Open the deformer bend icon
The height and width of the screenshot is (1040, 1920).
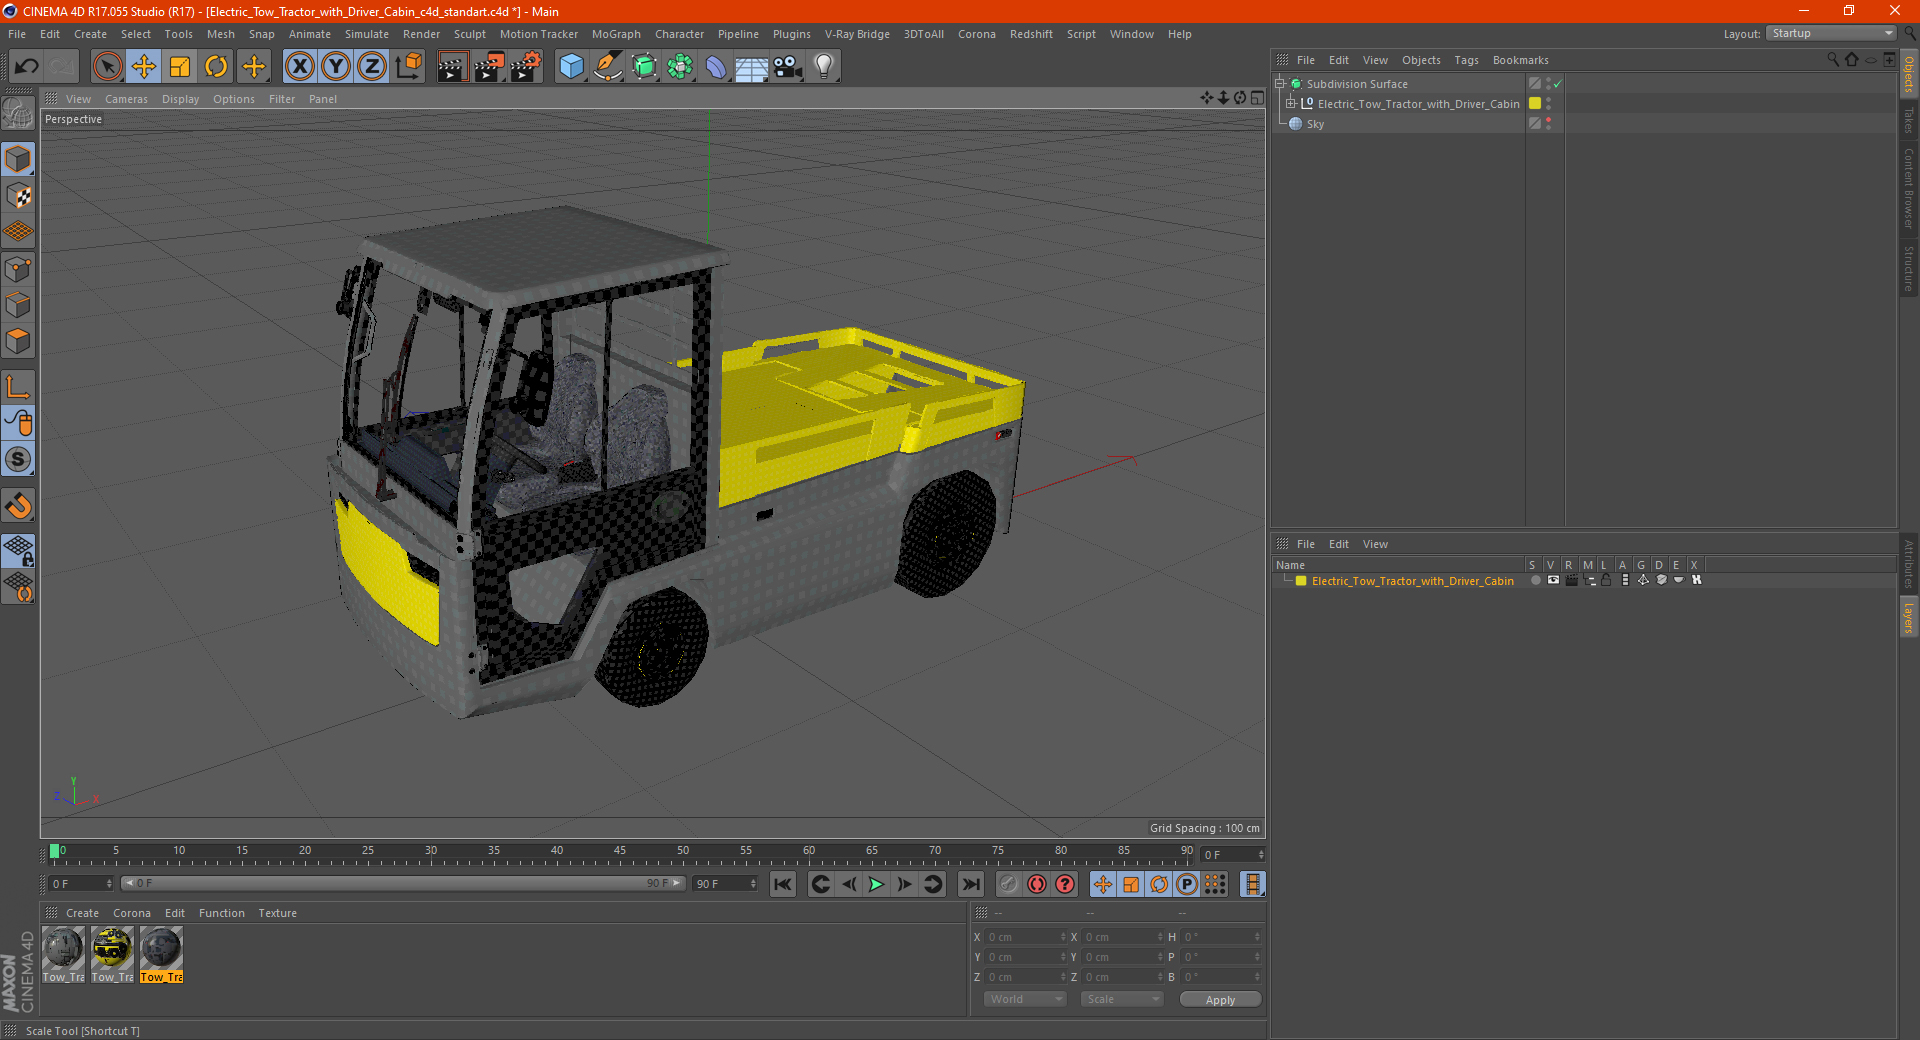pyautogui.click(x=716, y=67)
